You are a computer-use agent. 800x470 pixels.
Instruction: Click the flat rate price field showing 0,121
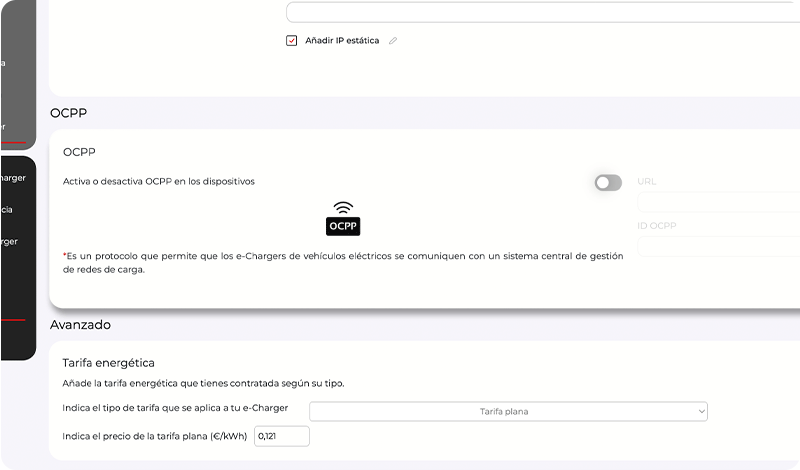coord(282,436)
